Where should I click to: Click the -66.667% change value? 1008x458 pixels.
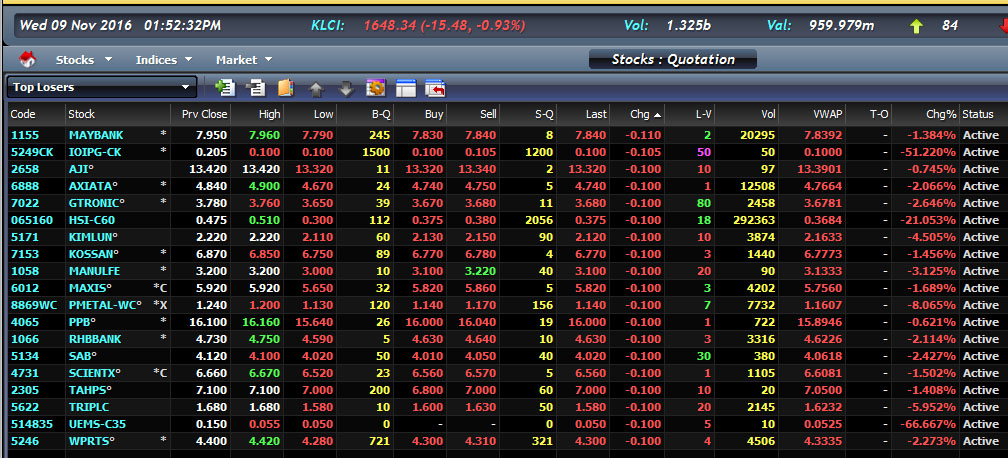[x=927, y=424]
